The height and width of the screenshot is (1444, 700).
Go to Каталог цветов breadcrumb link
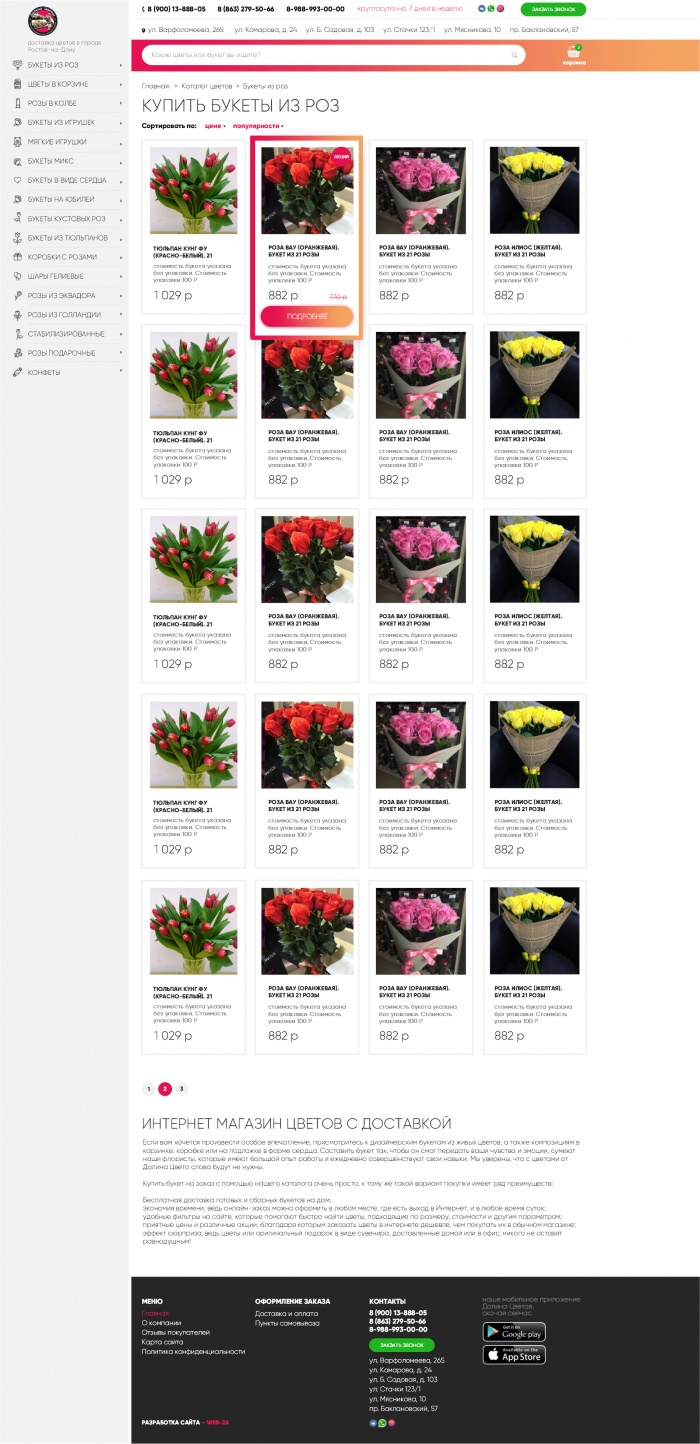click(x=206, y=87)
